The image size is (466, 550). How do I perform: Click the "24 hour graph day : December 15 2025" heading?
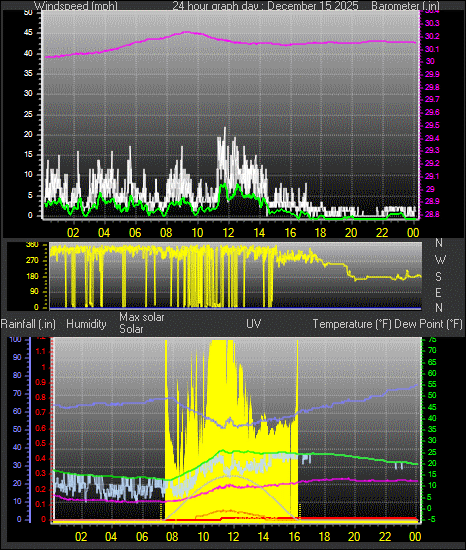point(265,6)
